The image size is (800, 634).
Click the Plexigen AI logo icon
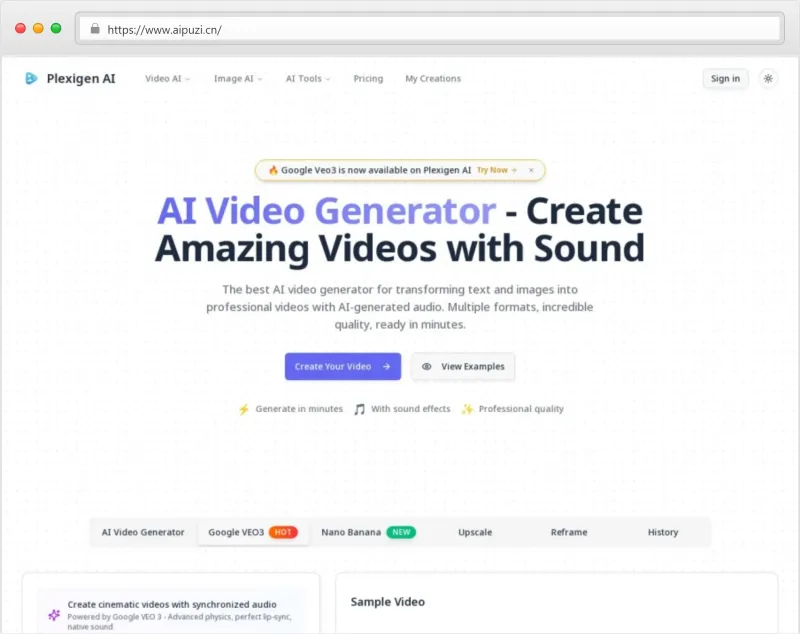click(x=31, y=79)
